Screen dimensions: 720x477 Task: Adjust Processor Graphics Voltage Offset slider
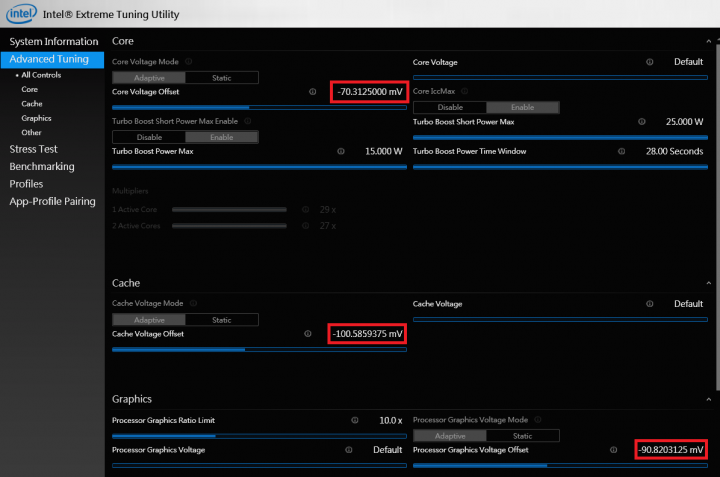tap(560, 466)
